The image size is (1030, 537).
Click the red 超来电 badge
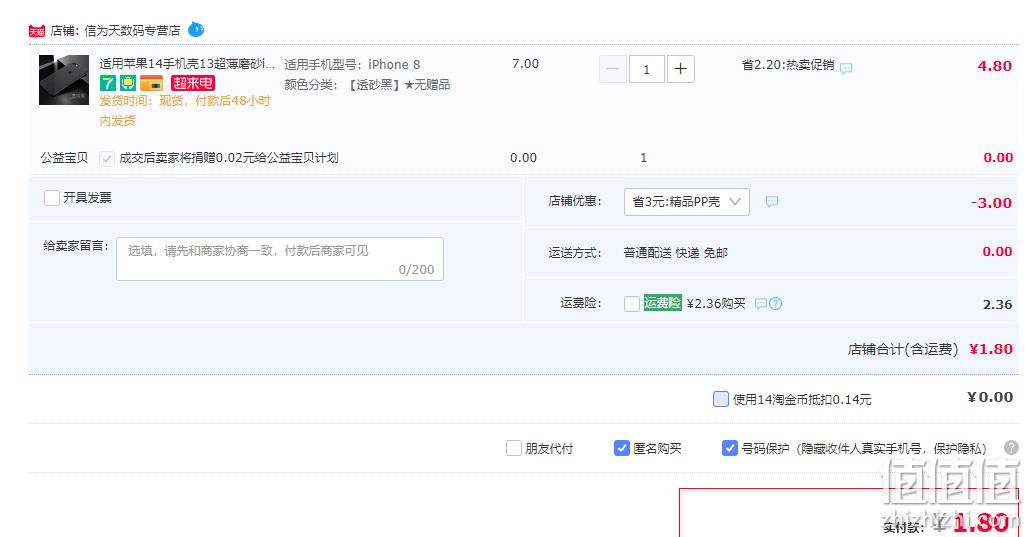coord(192,83)
